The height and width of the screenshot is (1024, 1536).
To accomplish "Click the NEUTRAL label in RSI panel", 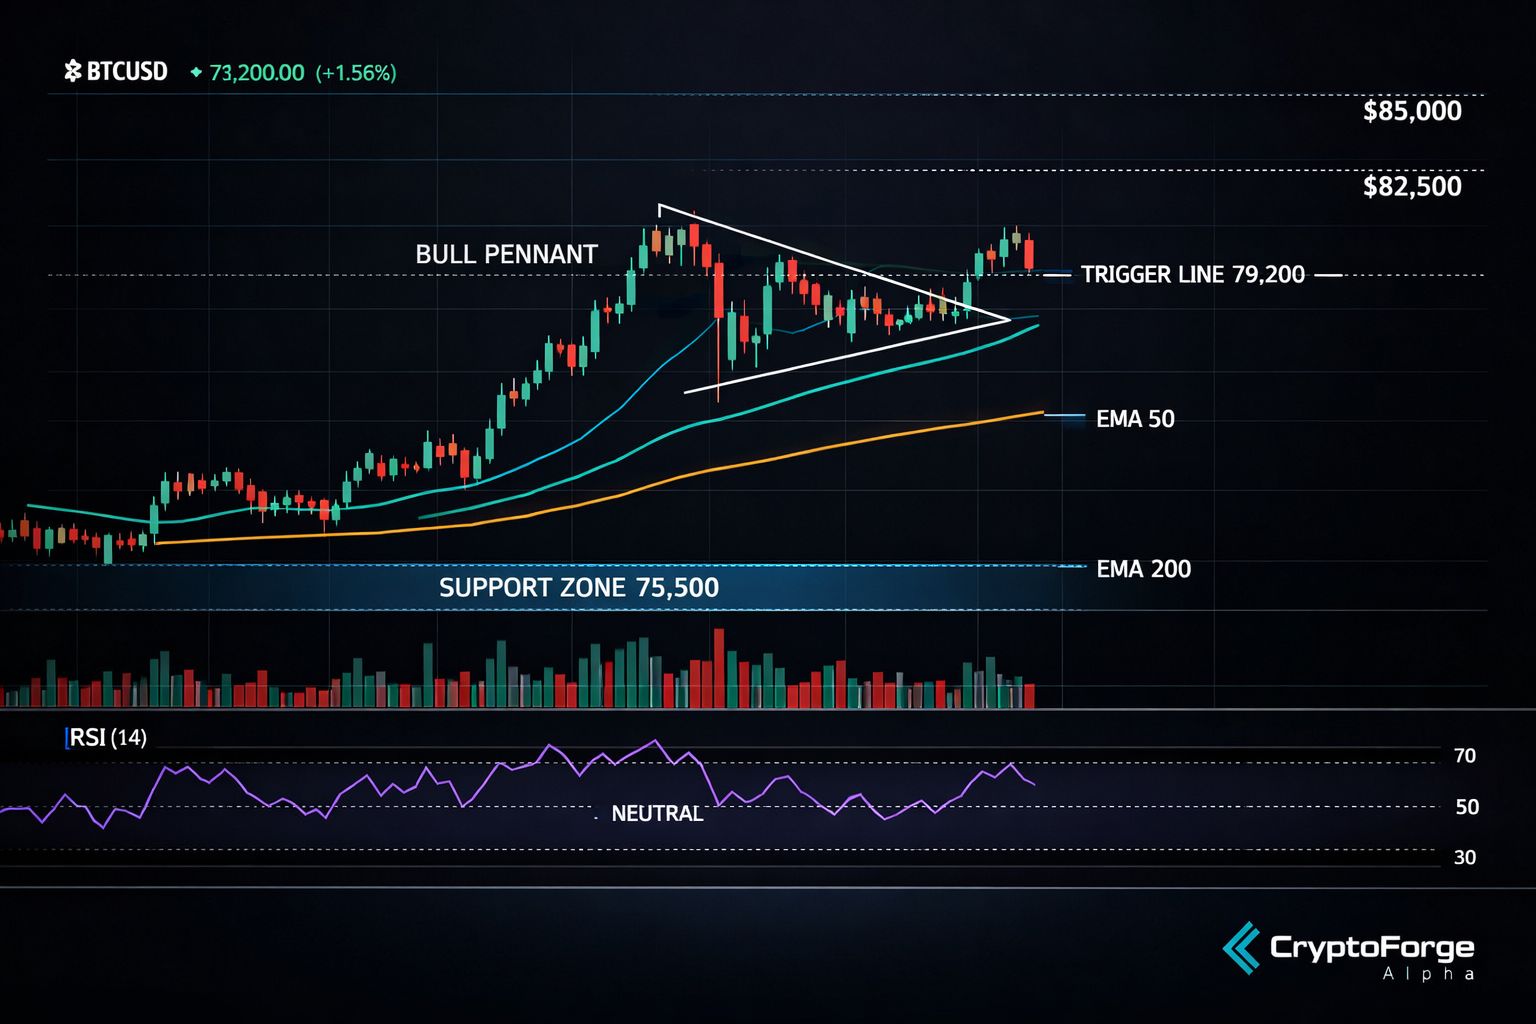I will pos(657,814).
